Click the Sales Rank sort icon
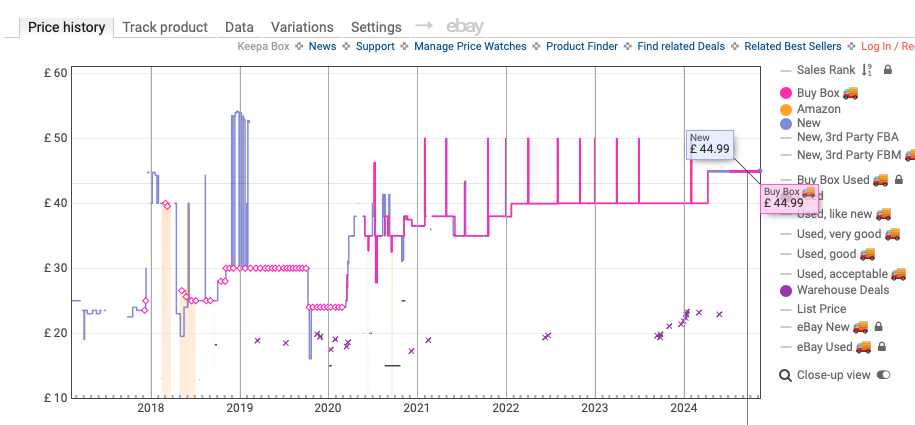Viewport: 915px width, 425px height. 867,70
